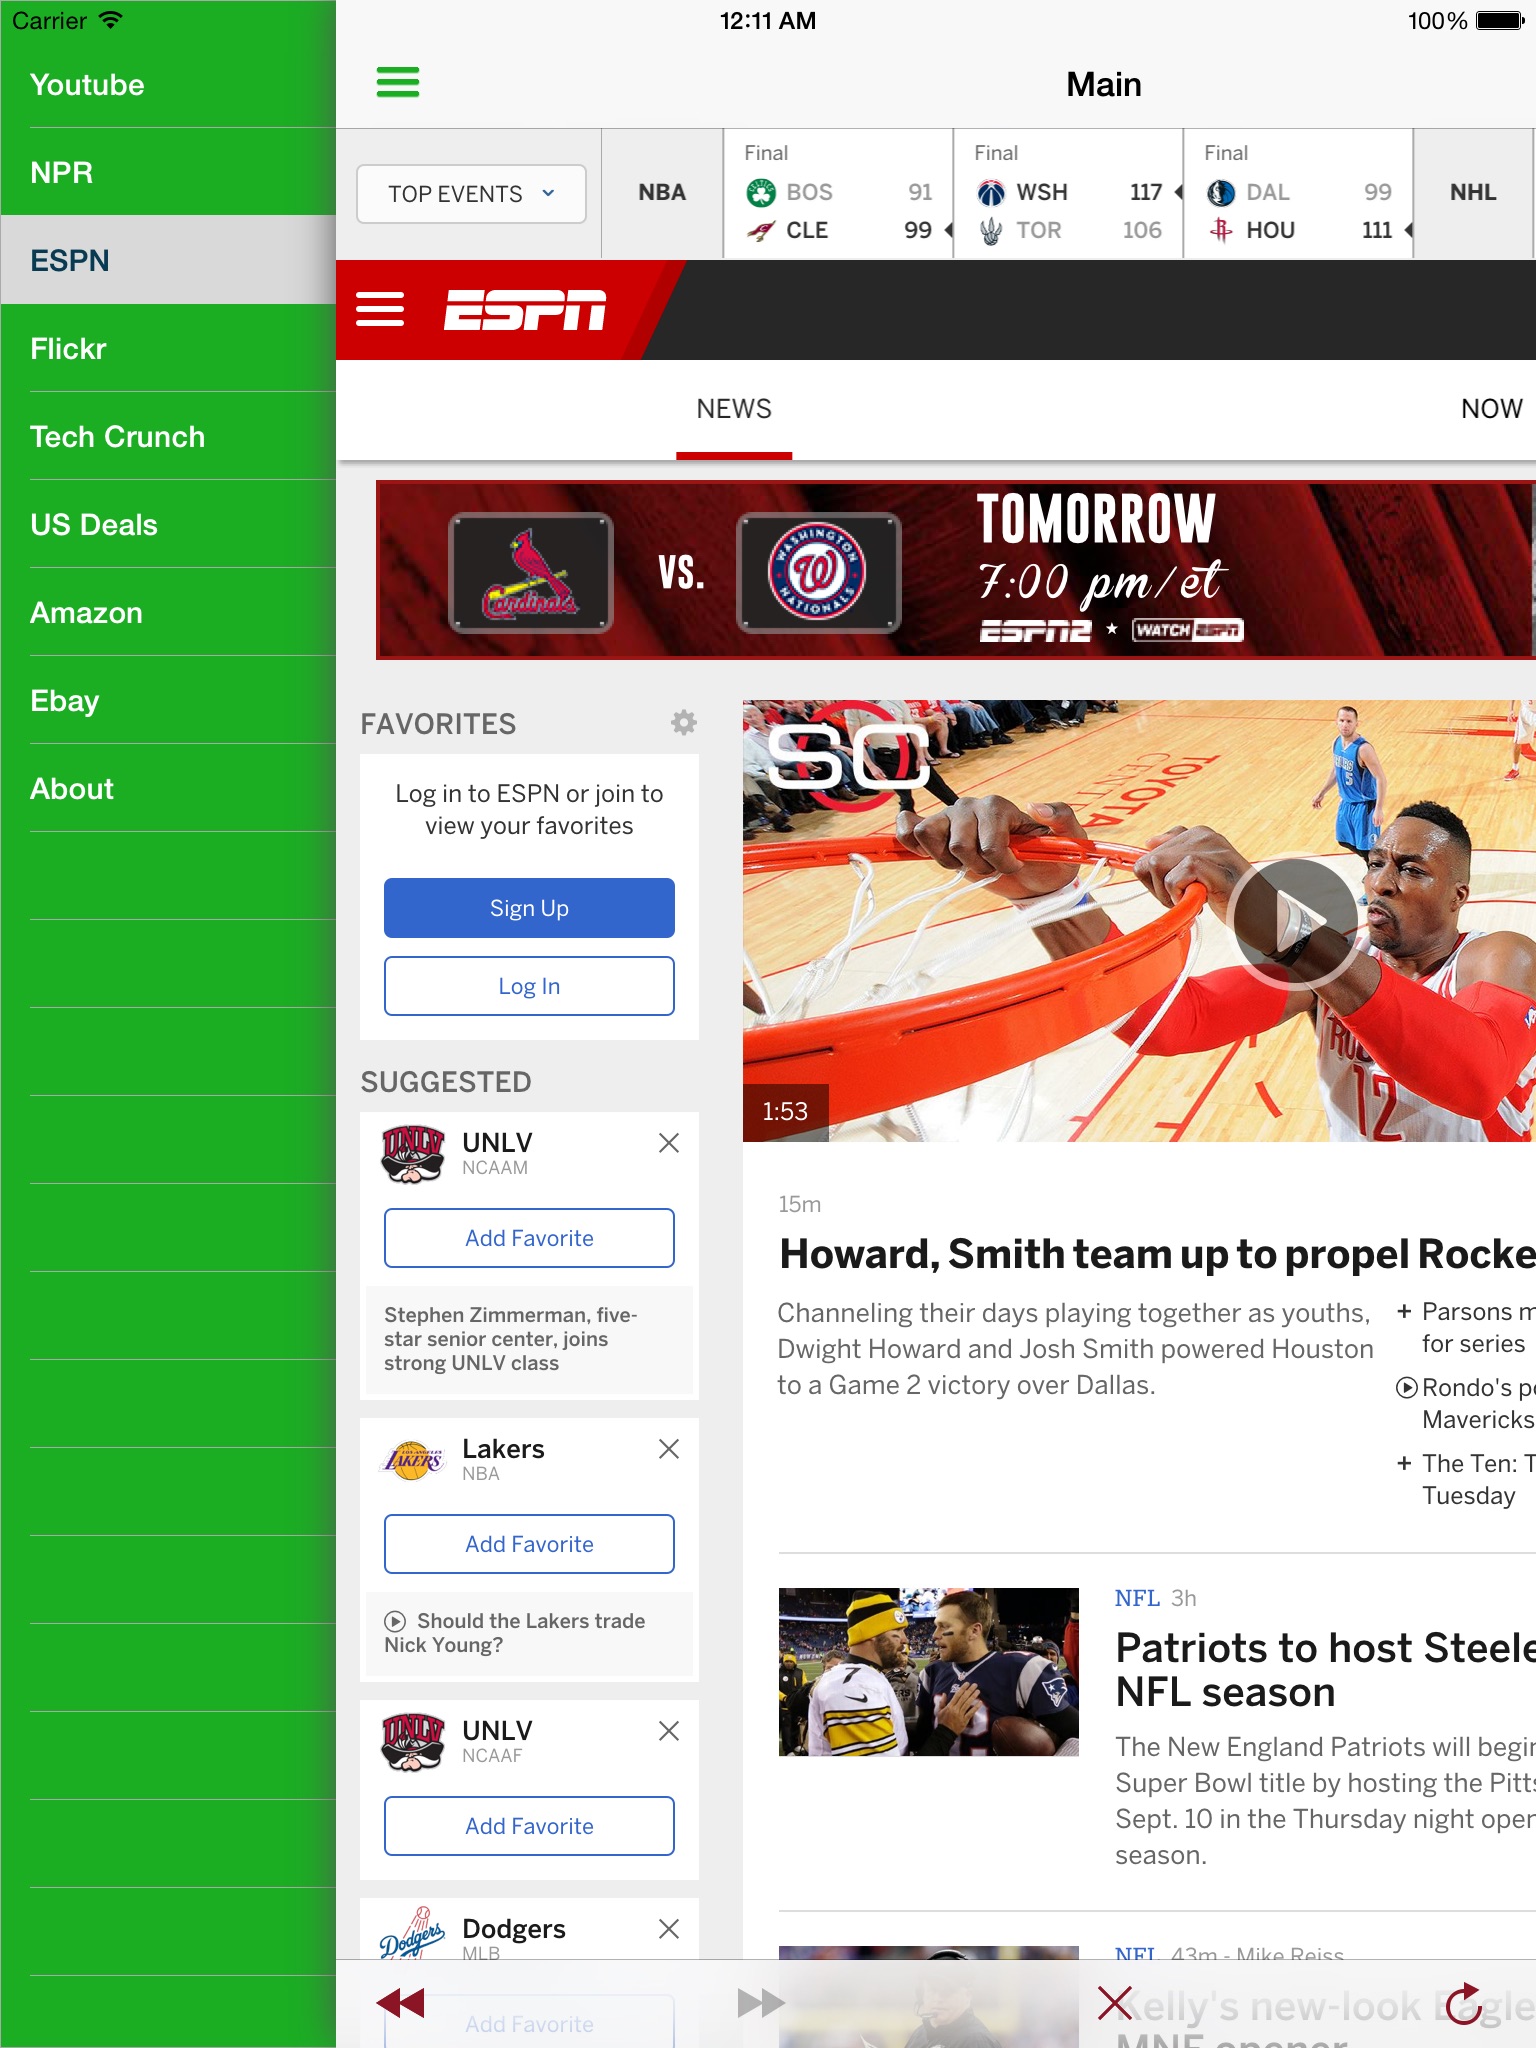Viewport: 1536px width, 2048px height.
Task: Expand The Ten Tuesday related story
Action: (1404, 1463)
